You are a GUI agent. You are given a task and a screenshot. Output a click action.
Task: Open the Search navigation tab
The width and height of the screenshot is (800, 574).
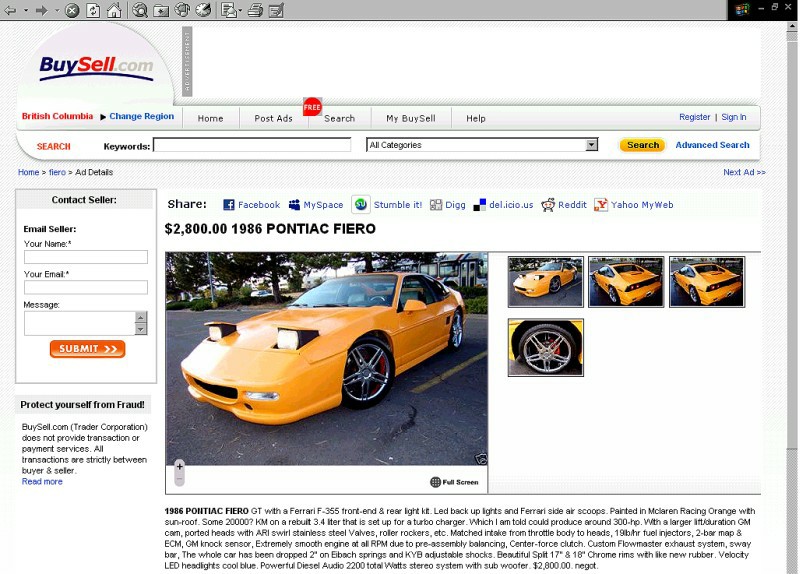coord(339,118)
